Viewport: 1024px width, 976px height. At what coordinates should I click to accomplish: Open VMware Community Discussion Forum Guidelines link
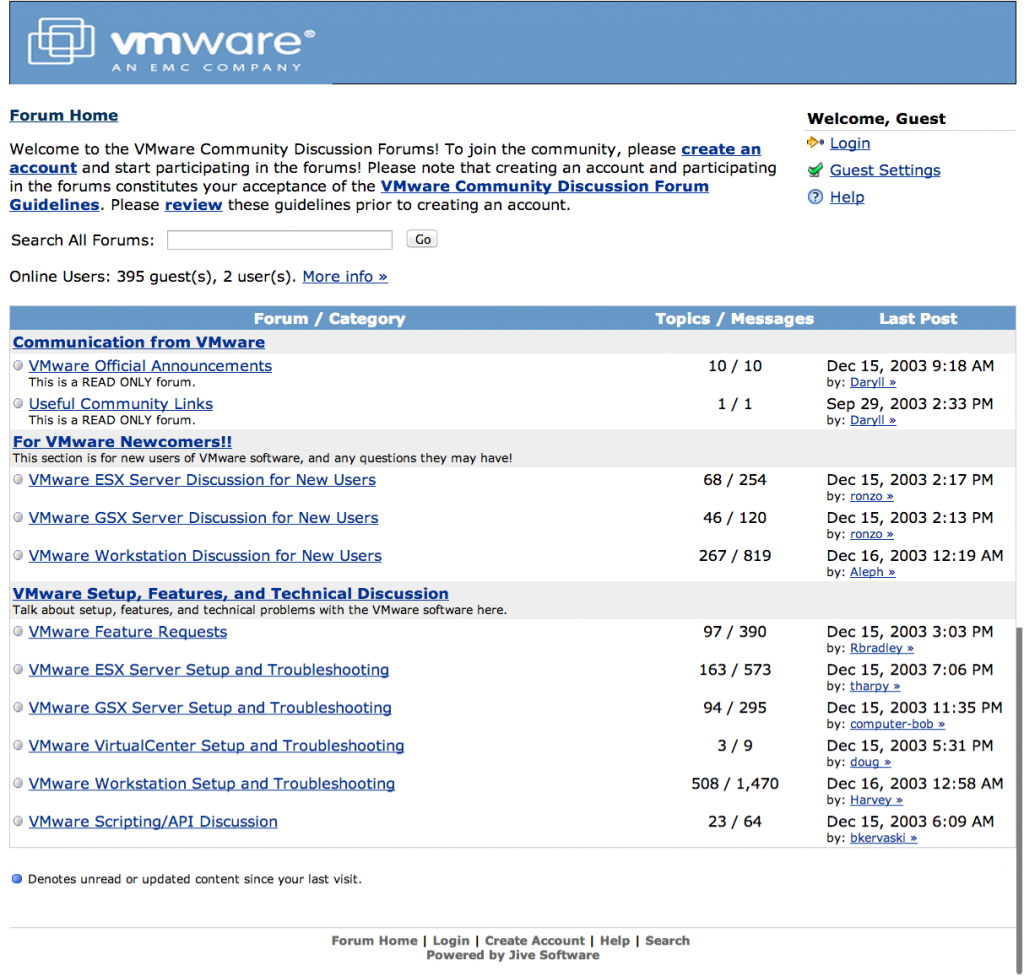click(545, 186)
